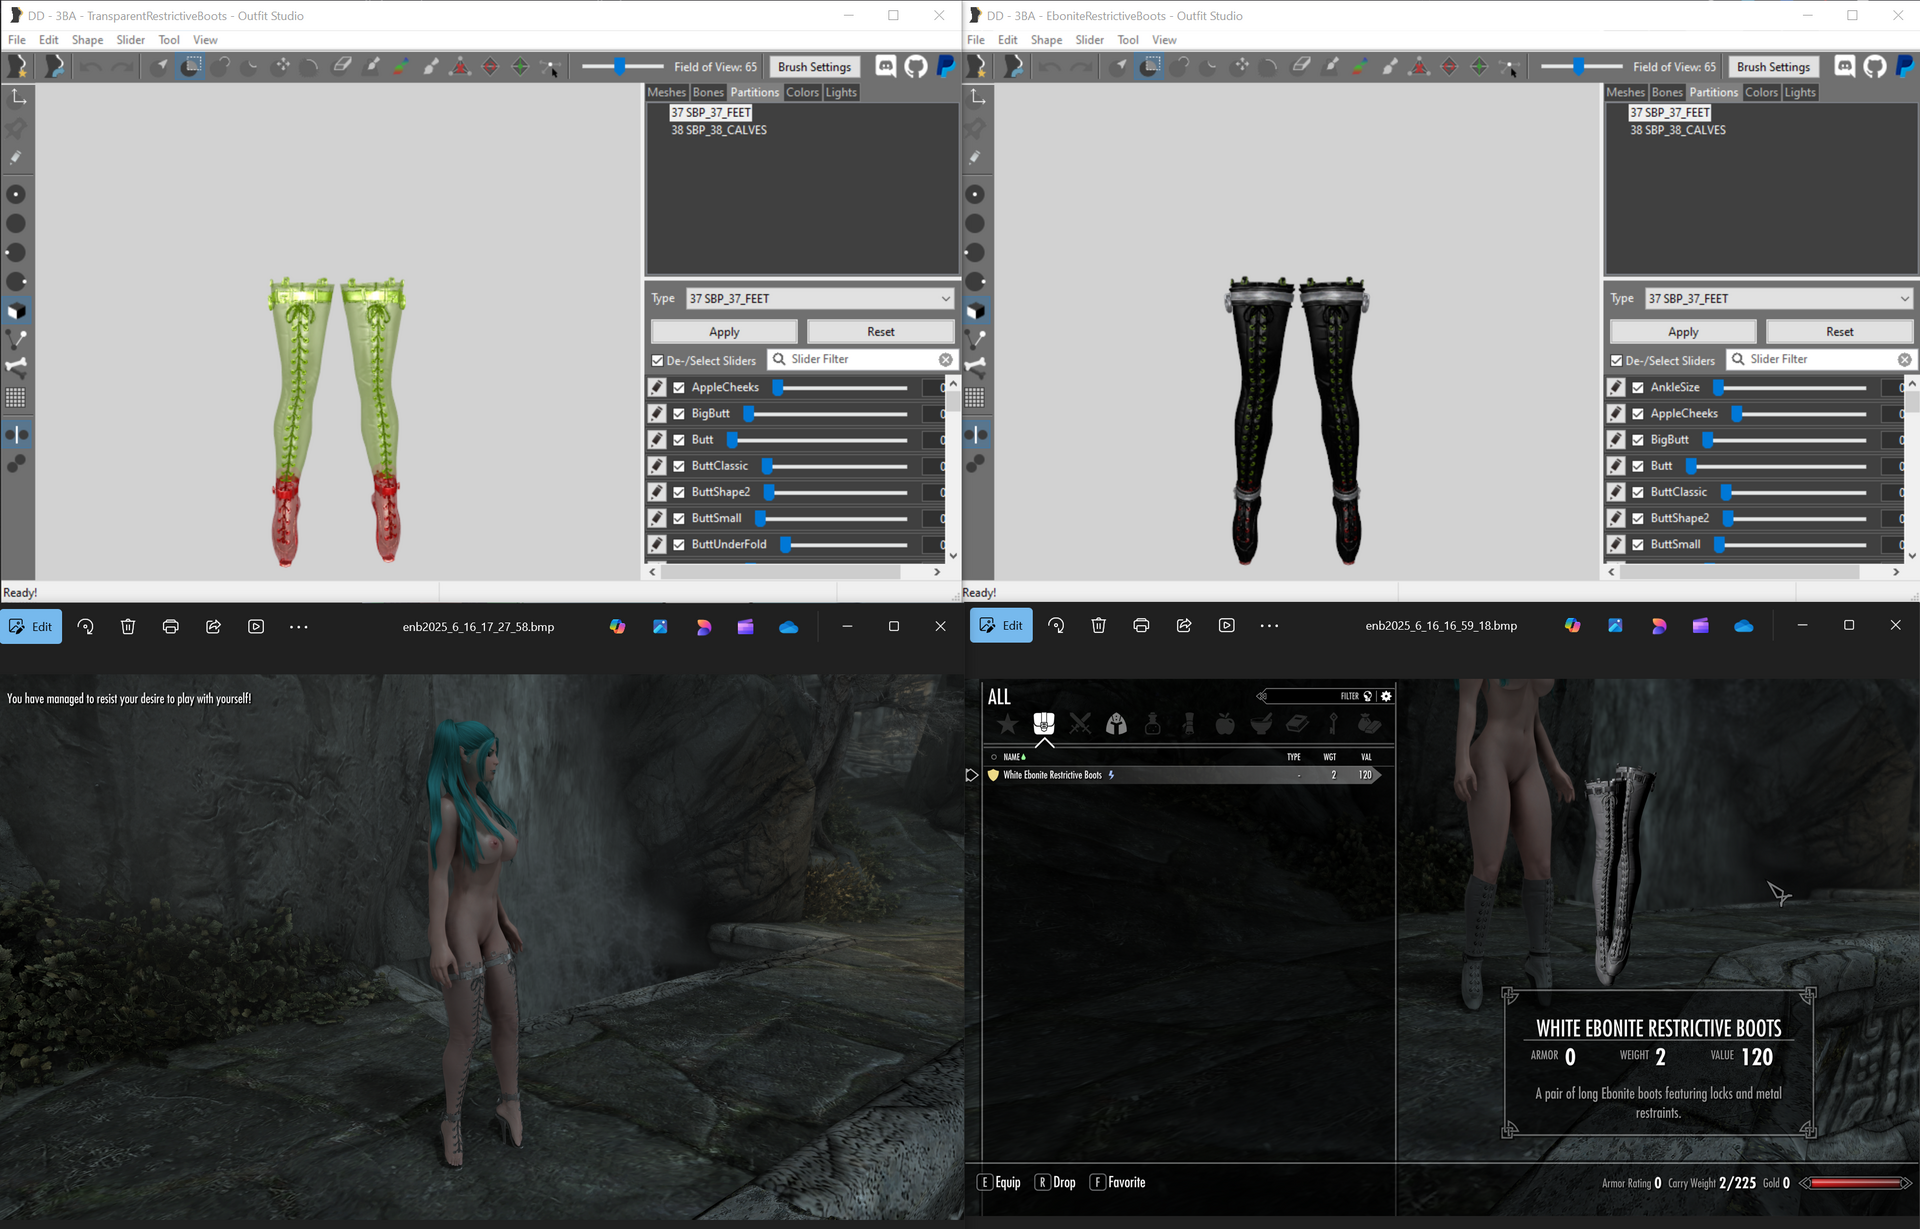Uncheck BigButt checkbox in TransparentRestrictiveBoots window

click(x=679, y=414)
